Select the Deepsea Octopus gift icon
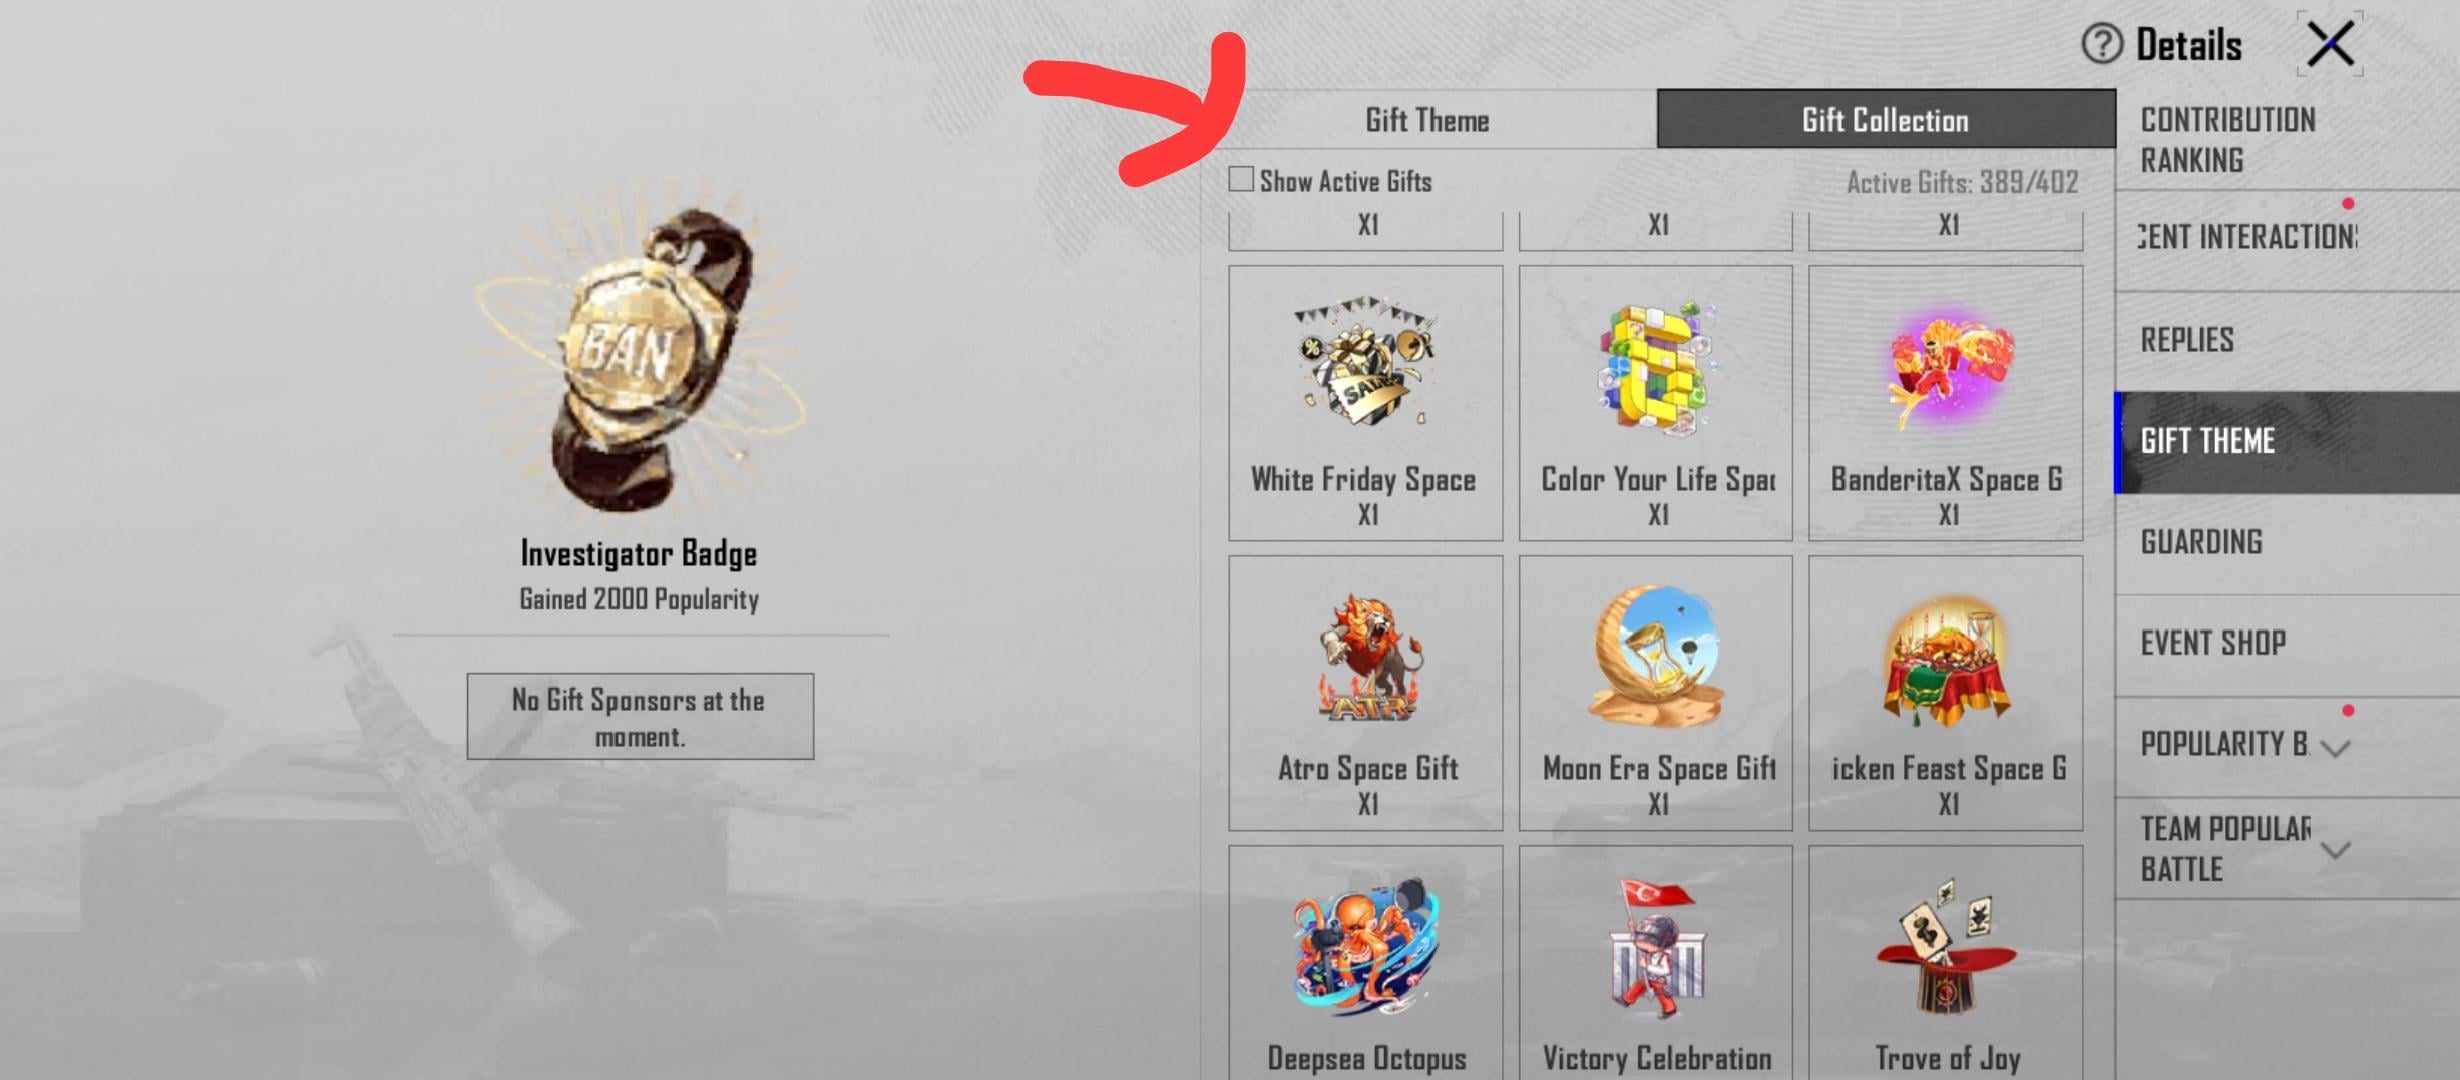2460x1080 pixels. (x=1366, y=946)
